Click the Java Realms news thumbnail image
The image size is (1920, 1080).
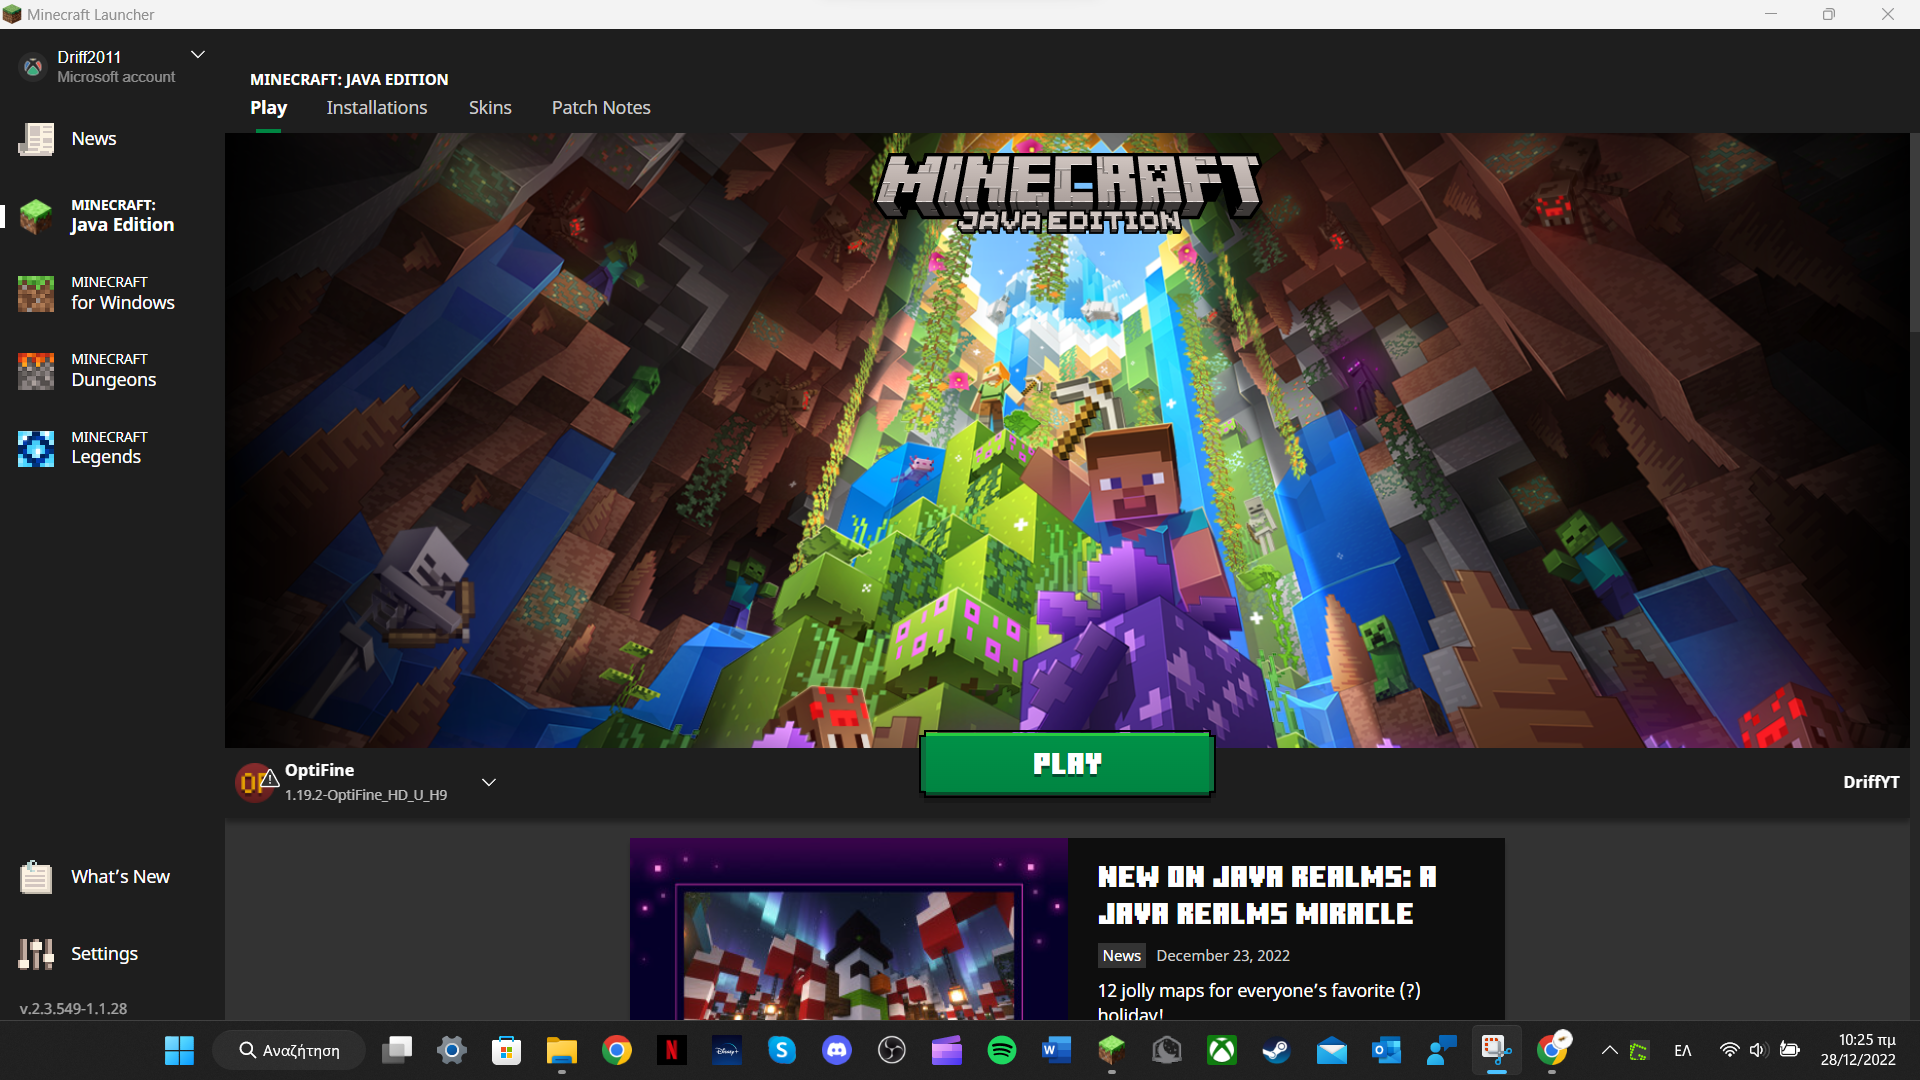[848, 930]
